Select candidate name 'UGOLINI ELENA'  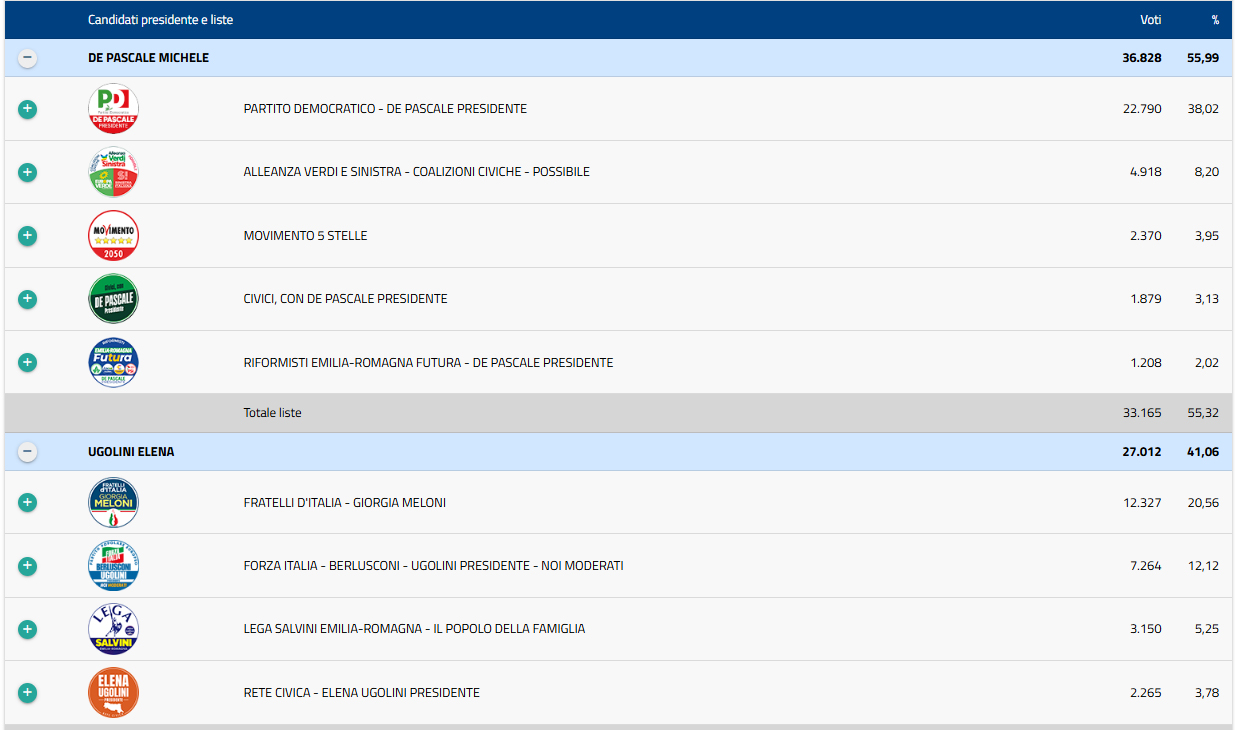131,452
